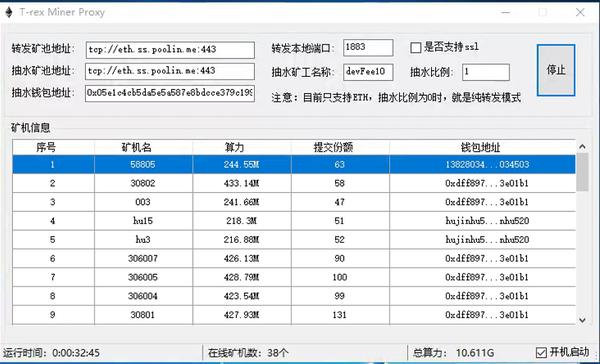Click the 算力 column header
Image resolution: width=600 pixels, height=364 pixels.
[242, 147]
